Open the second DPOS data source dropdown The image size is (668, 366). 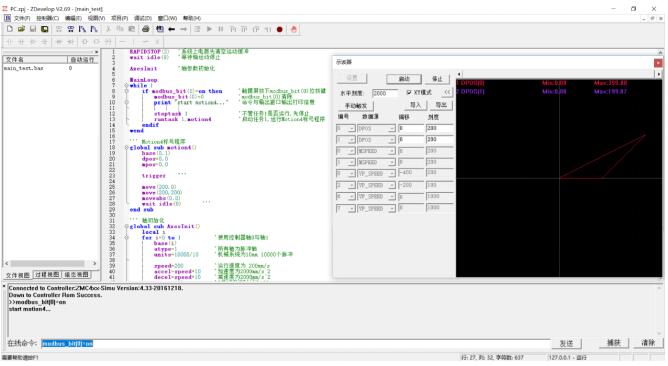(x=391, y=140)
